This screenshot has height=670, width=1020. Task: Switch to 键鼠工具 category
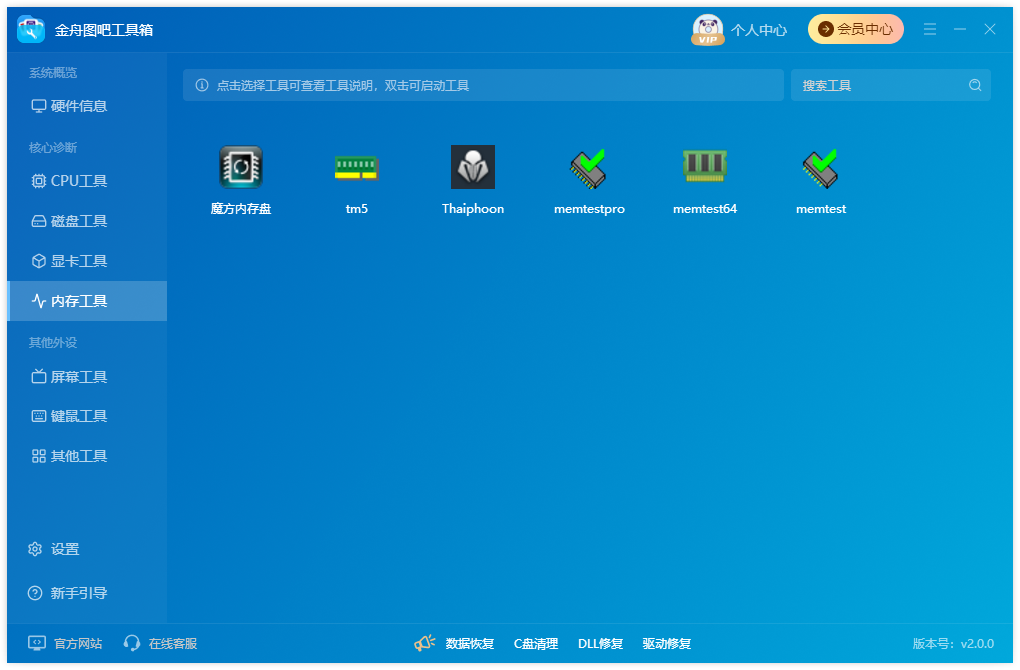87,416
